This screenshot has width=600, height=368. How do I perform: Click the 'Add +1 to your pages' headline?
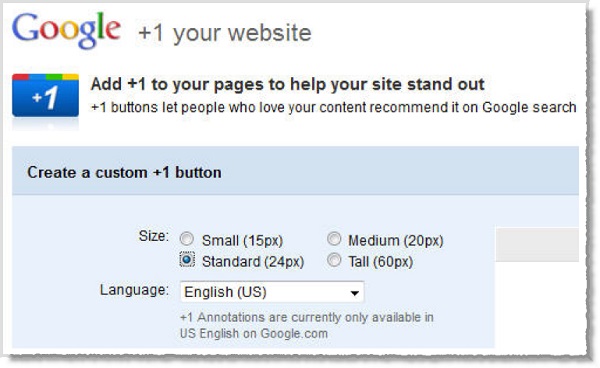click(x=288, y=84)
